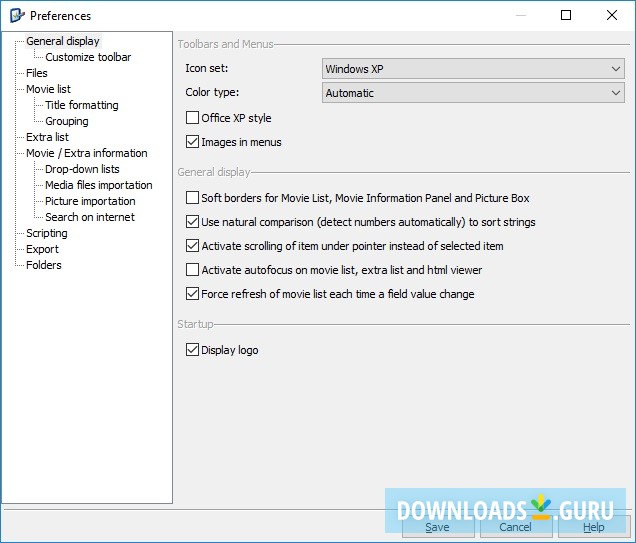Go to the Scripting preferences
The image size is (636, 543).
[x=47, y=233]
